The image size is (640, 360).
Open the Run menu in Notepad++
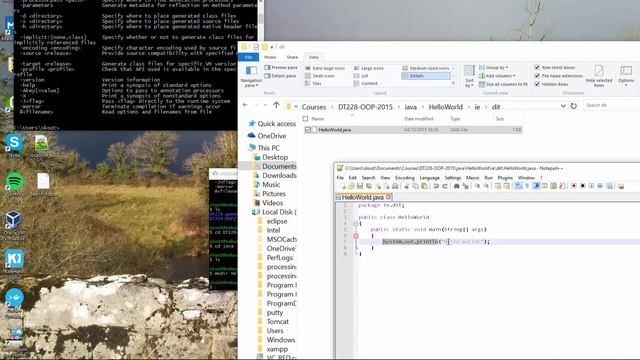[x=488, y=178]
